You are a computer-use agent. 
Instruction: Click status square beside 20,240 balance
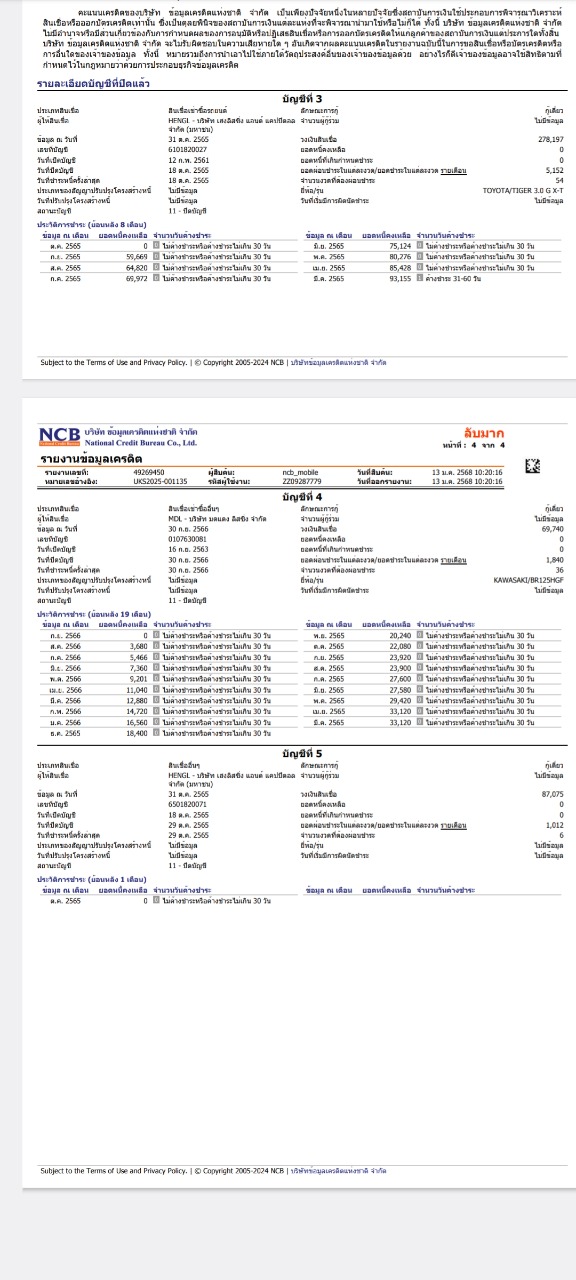tap(420, 635)
